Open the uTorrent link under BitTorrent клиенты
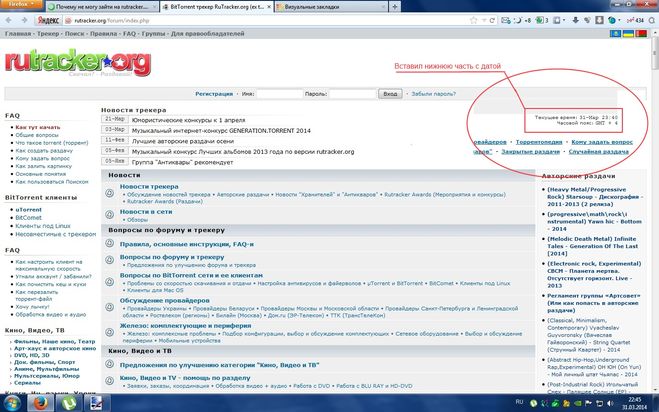This screenshot has height=412, width=659. tap(29, 209)
